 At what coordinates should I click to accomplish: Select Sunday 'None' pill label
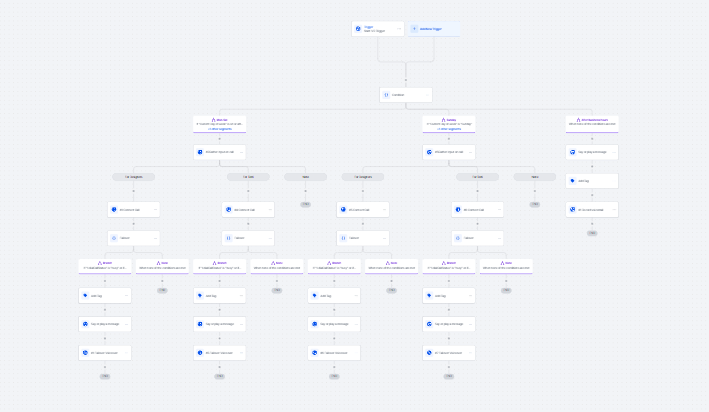coord(534,177)
